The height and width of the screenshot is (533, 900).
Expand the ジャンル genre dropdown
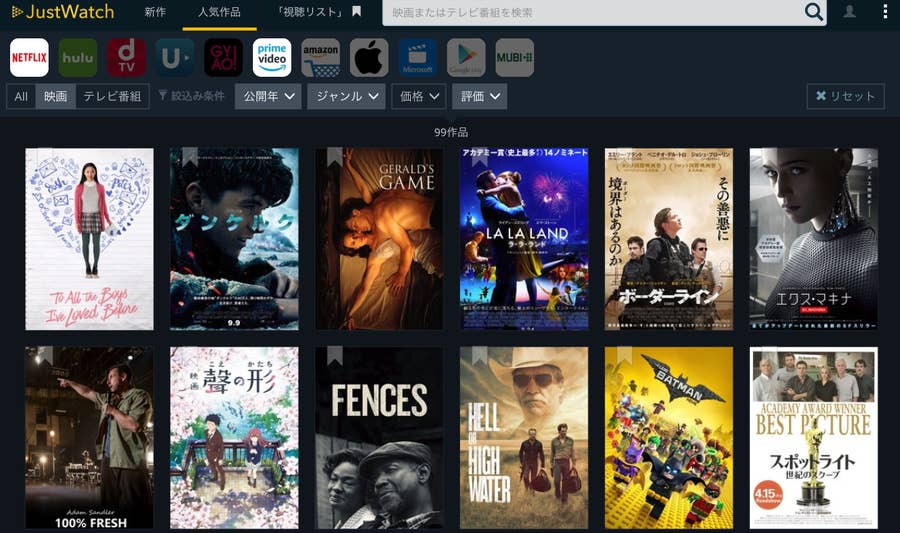point(346,96)
